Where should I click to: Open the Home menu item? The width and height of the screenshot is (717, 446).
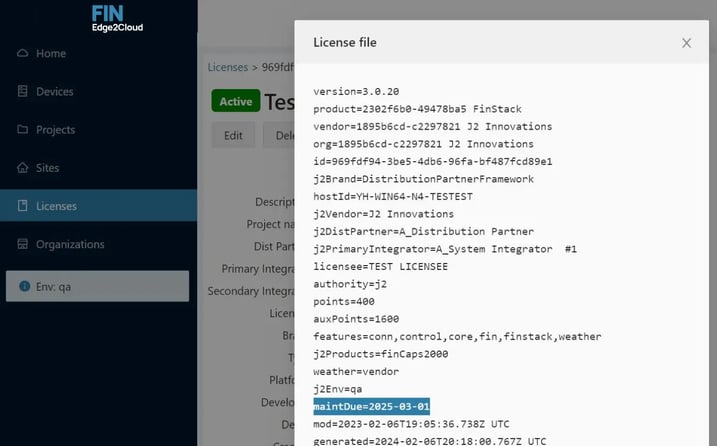[x=98, y=53]
